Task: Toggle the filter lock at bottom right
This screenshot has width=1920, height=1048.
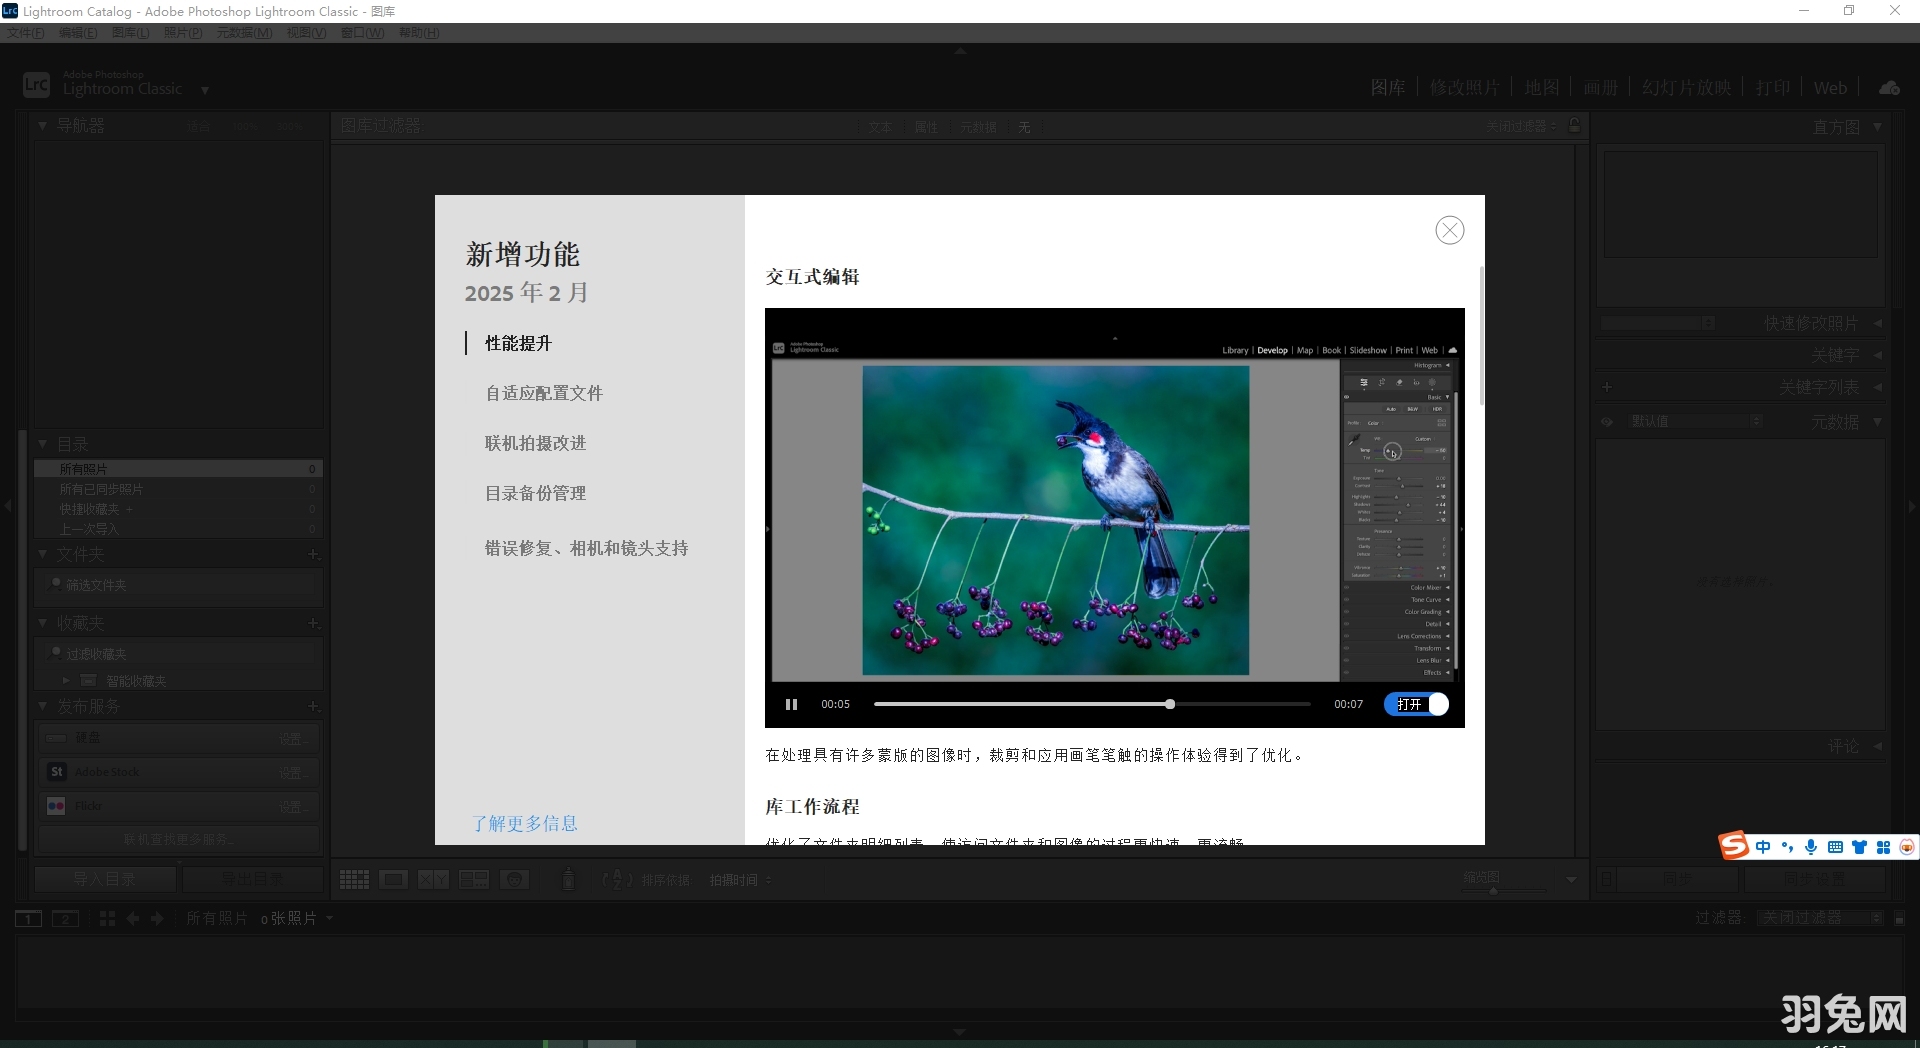Action: tap(1900, 917)
